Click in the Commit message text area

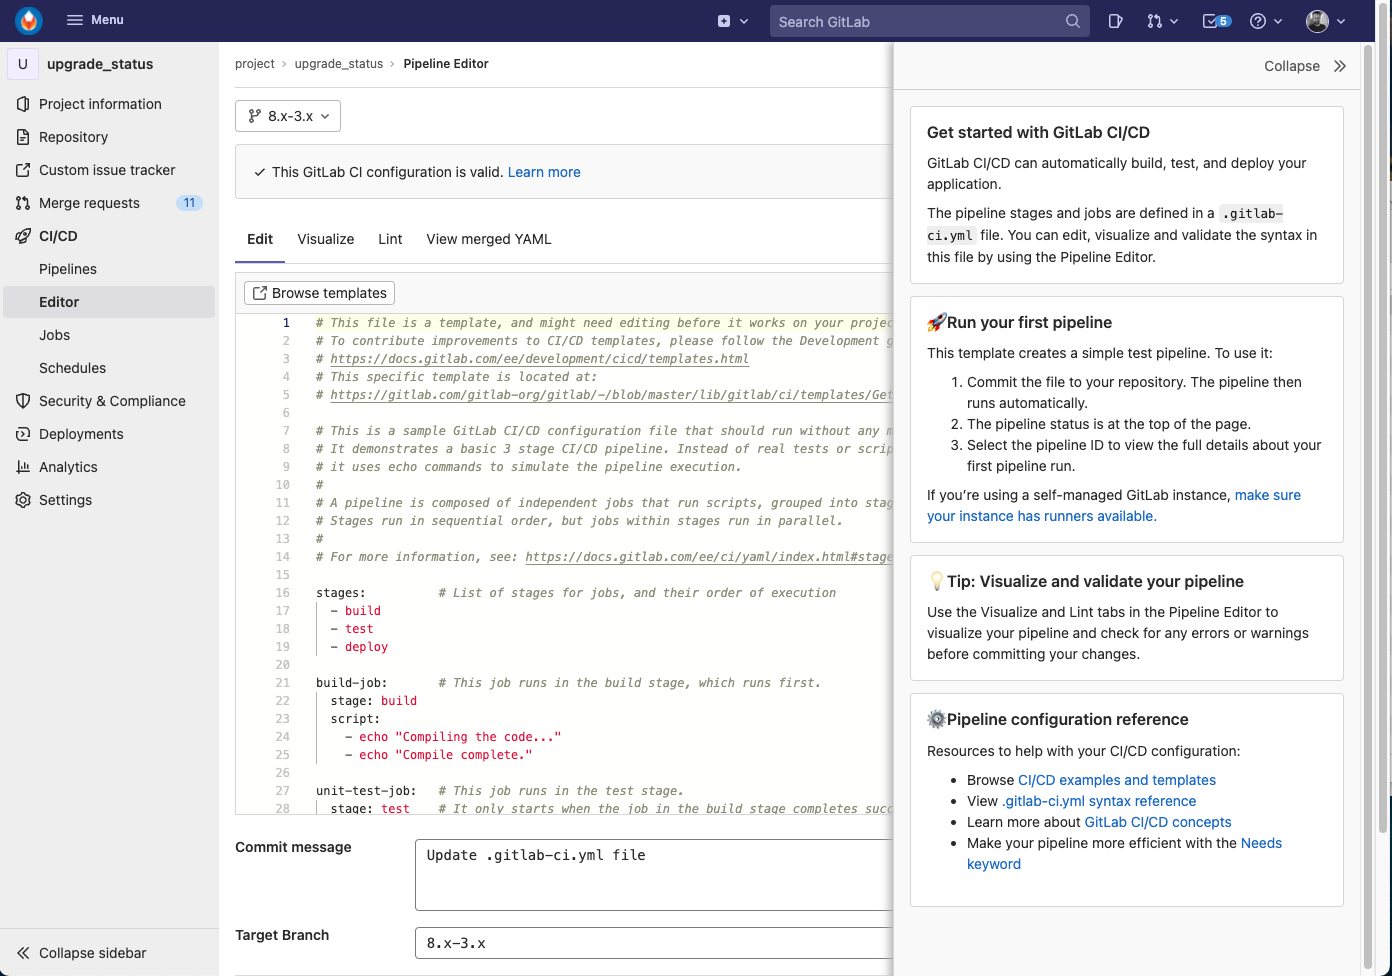coord(654,875)
